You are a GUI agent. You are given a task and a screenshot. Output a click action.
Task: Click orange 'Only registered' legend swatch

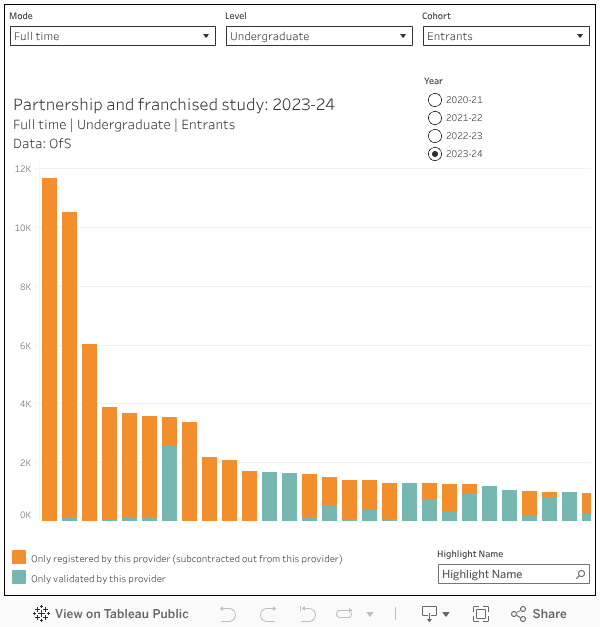pyautogui.click(x=19, y=558)
